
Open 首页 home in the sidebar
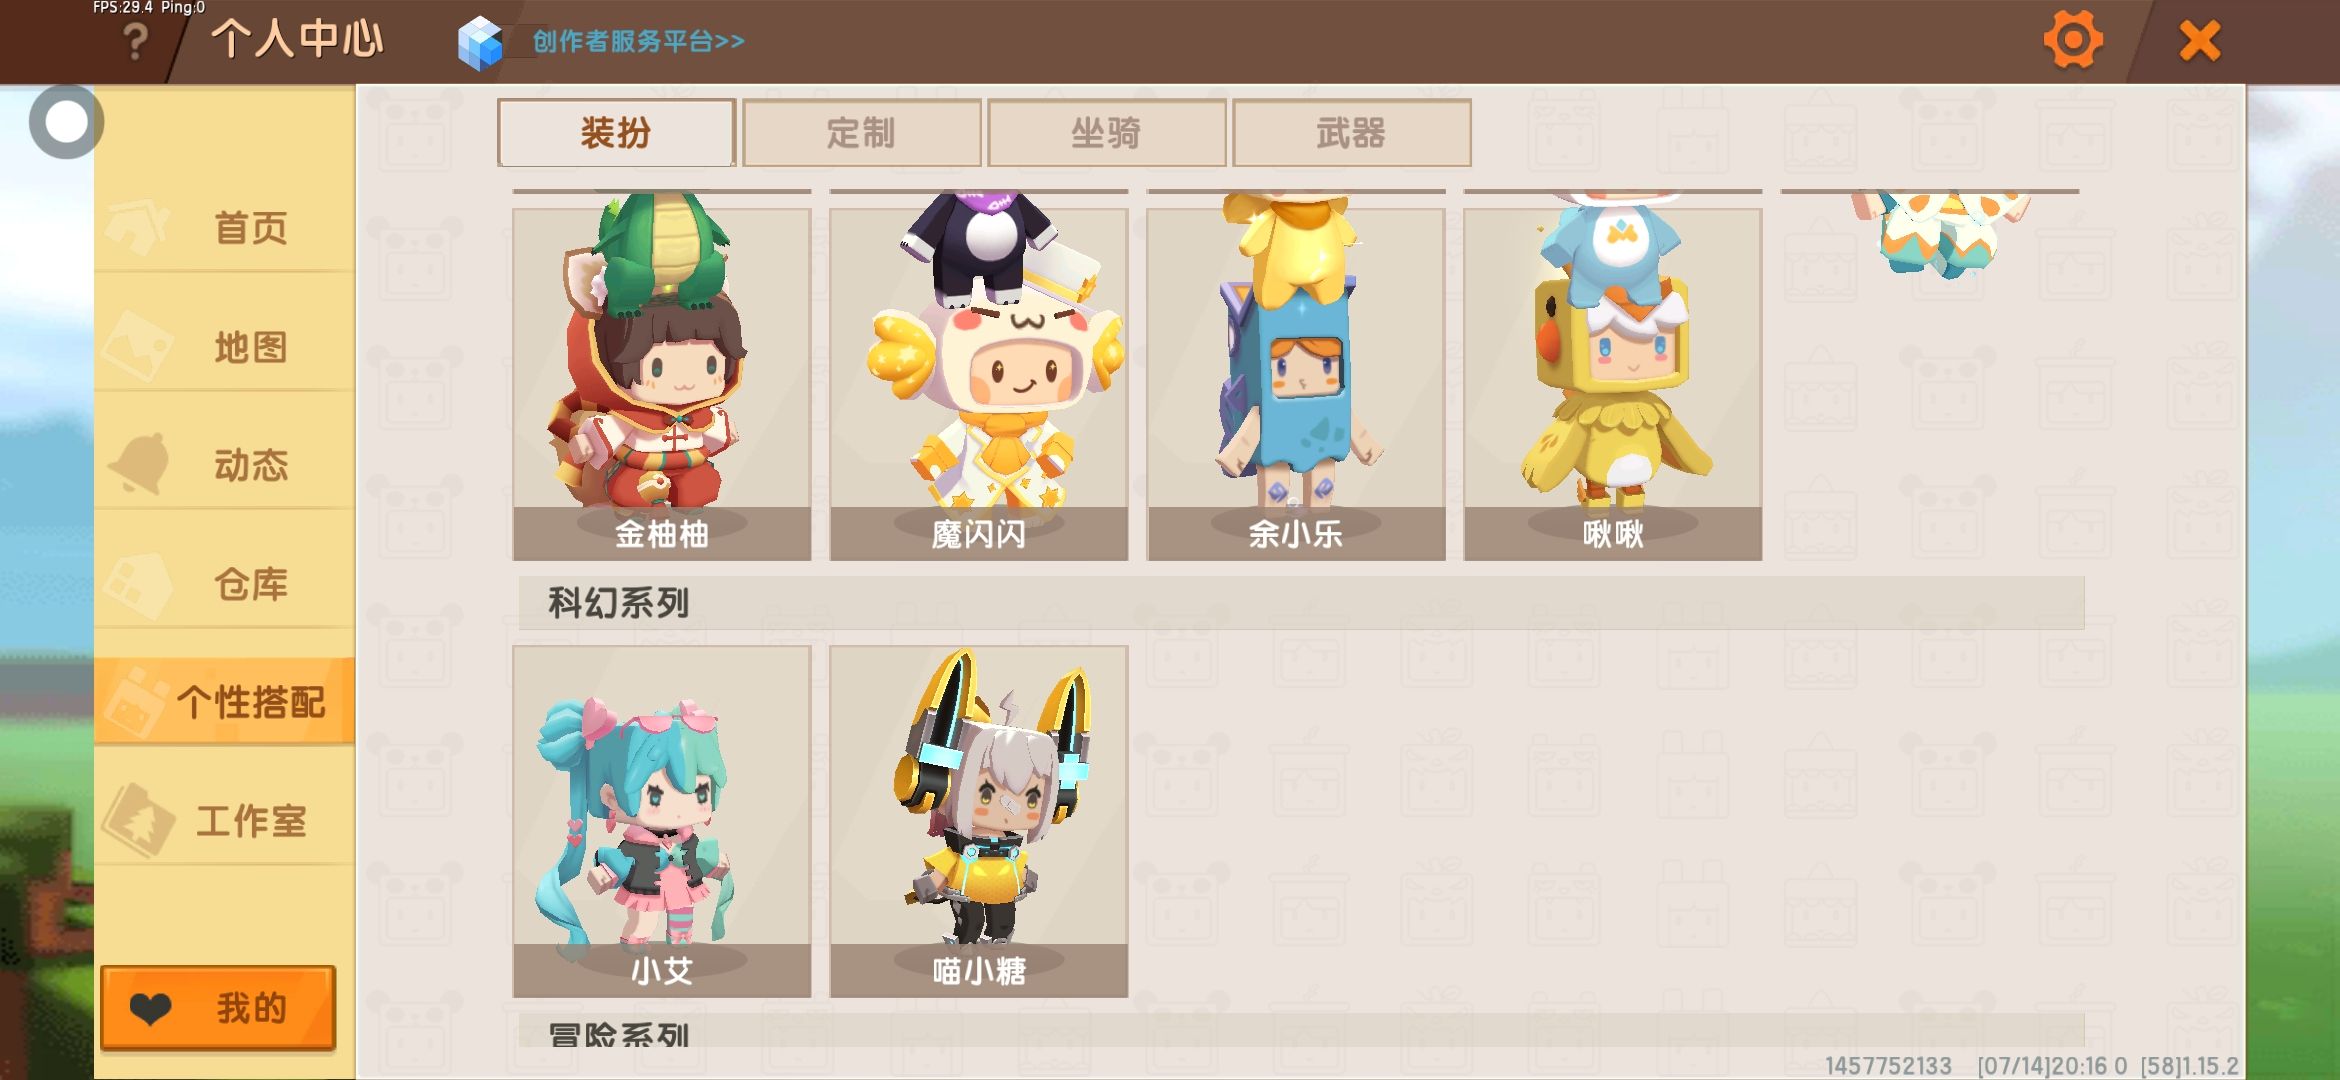pos(225,228)
